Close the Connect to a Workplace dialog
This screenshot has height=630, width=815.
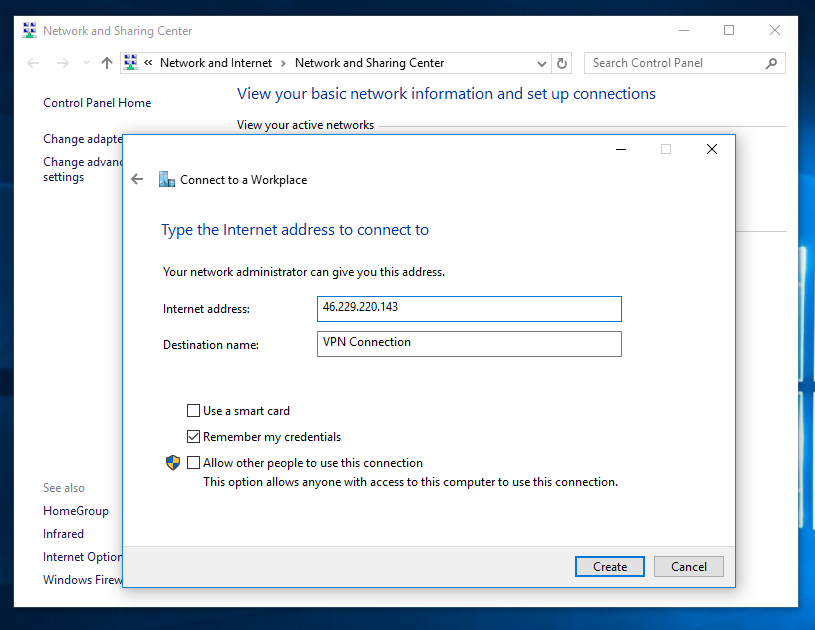click(712, 149)
